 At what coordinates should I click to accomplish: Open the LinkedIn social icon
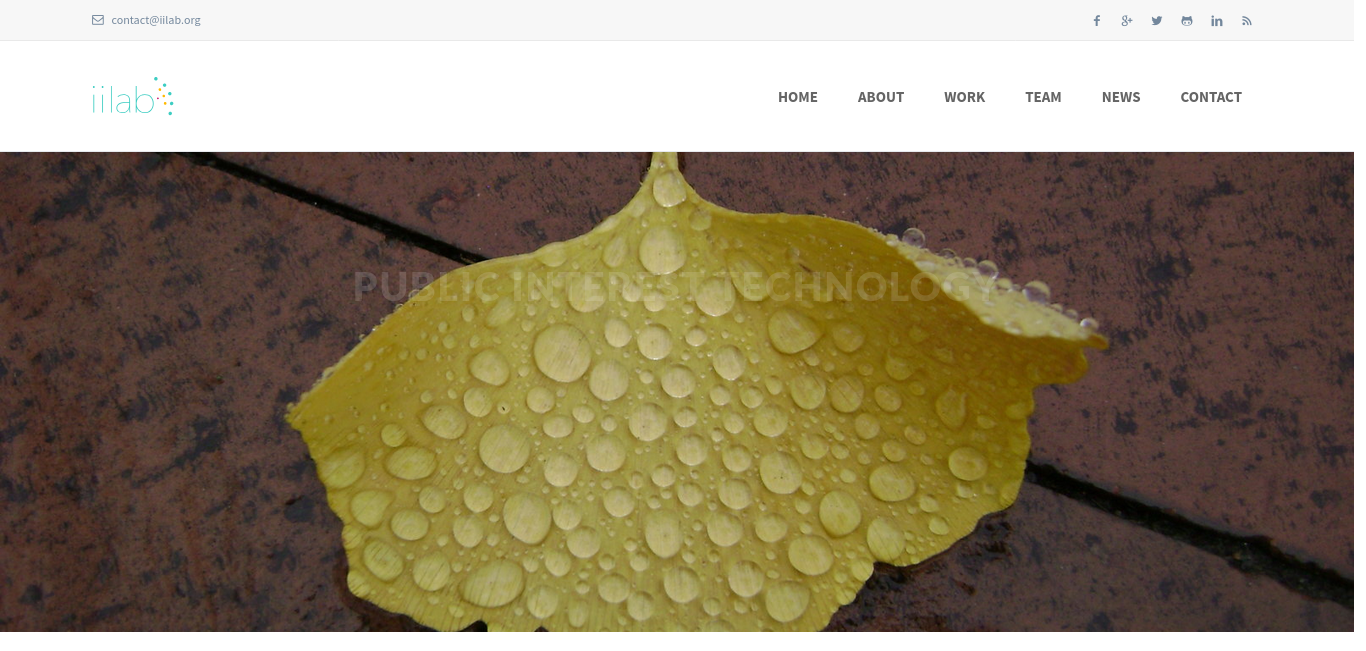1216,21
